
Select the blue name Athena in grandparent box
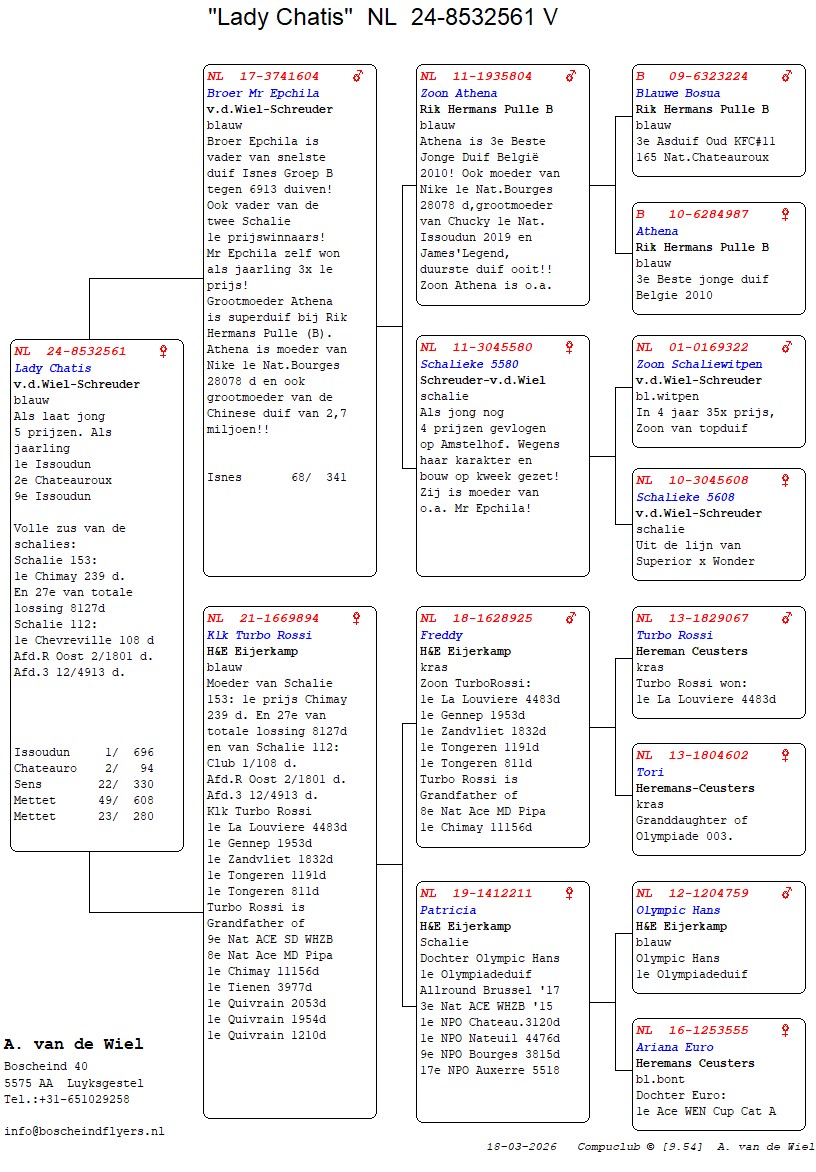[657, 231]
